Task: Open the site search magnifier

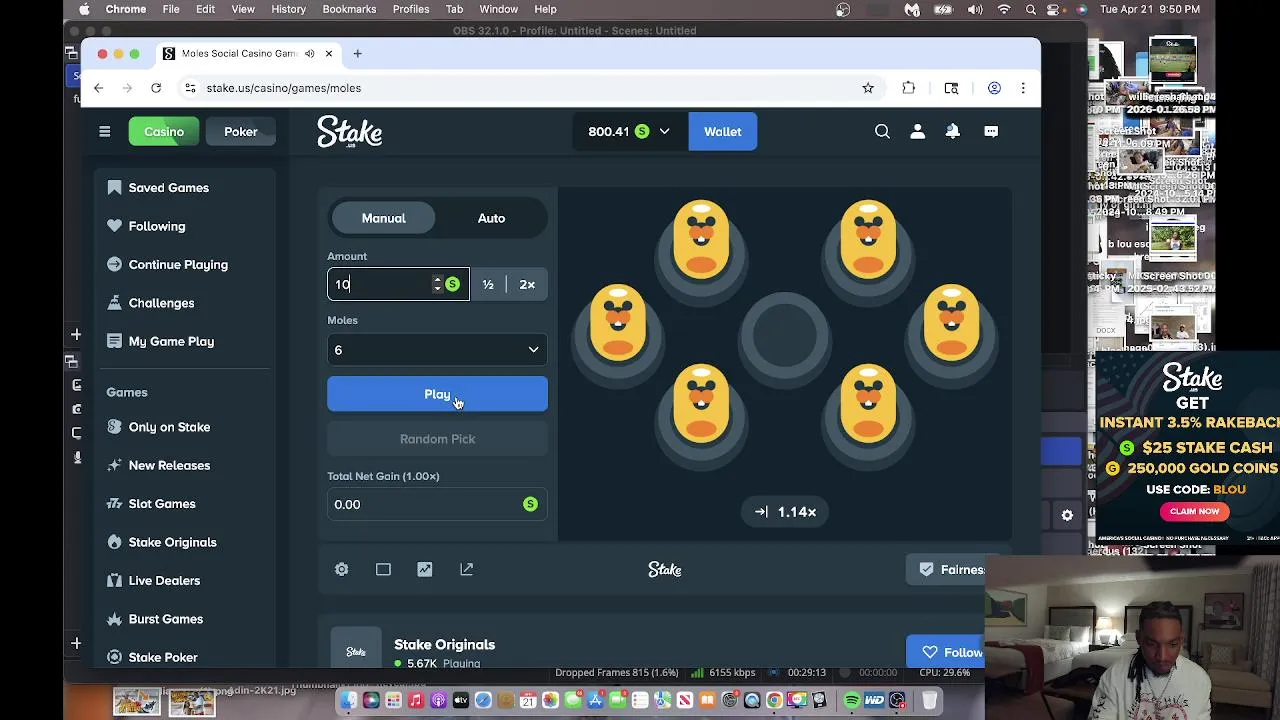Action: point(882,131)
